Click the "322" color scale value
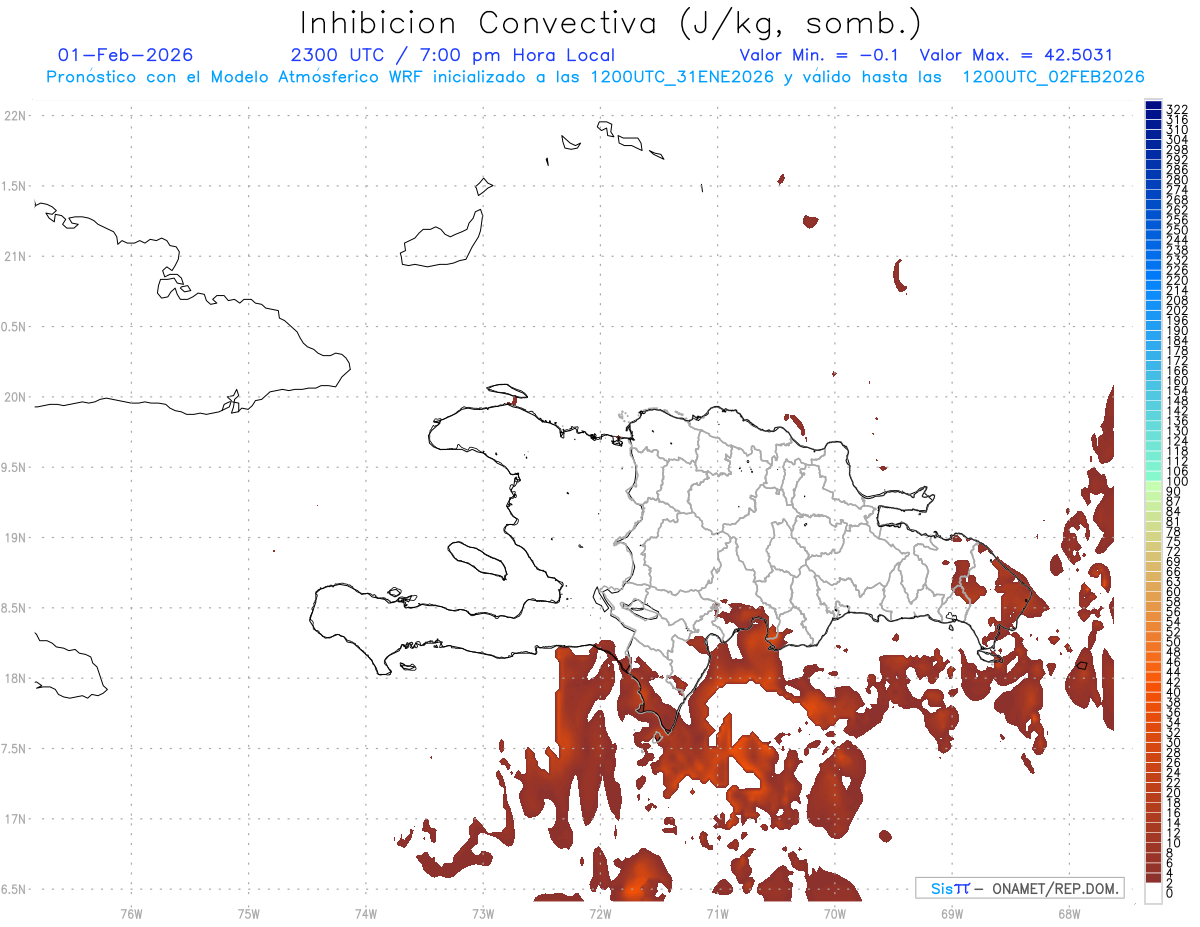 pyautogui.click(x=1176, y=109)
